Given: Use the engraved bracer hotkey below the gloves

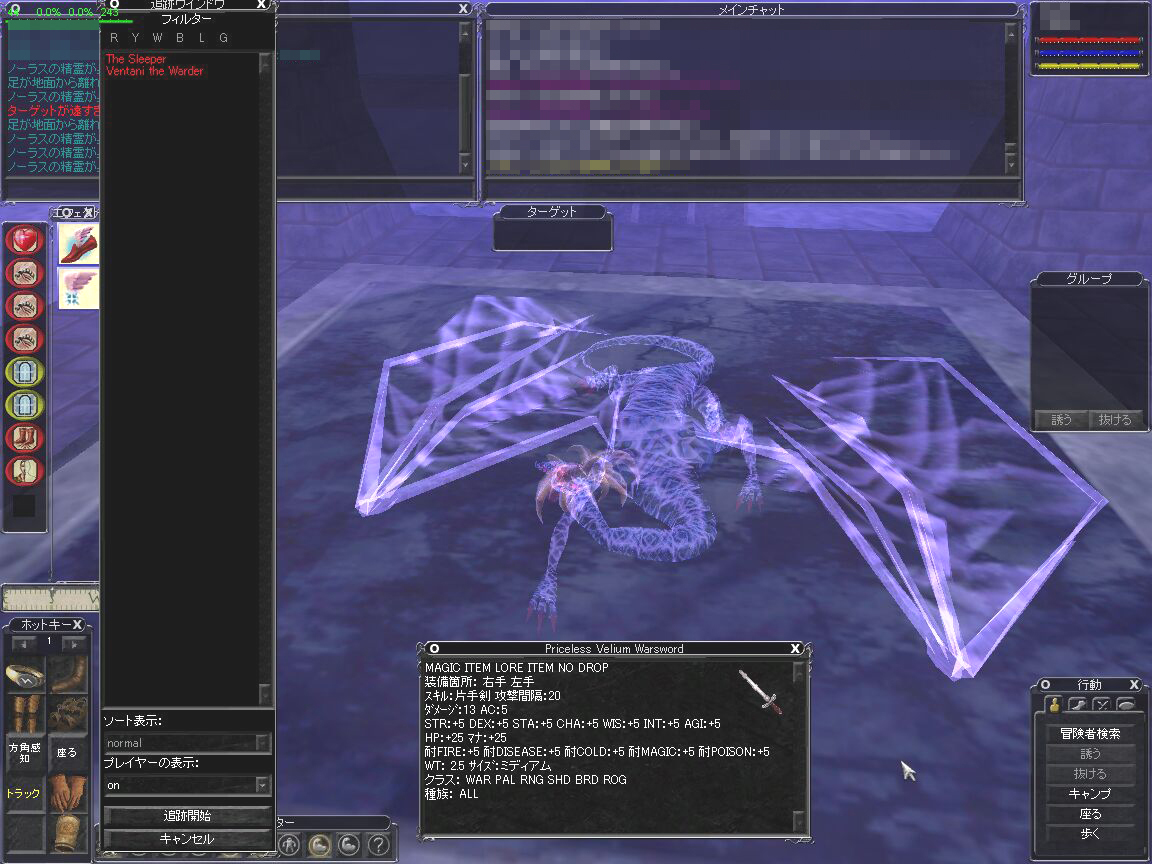Looking at the screenshot, I should point(68,833).
